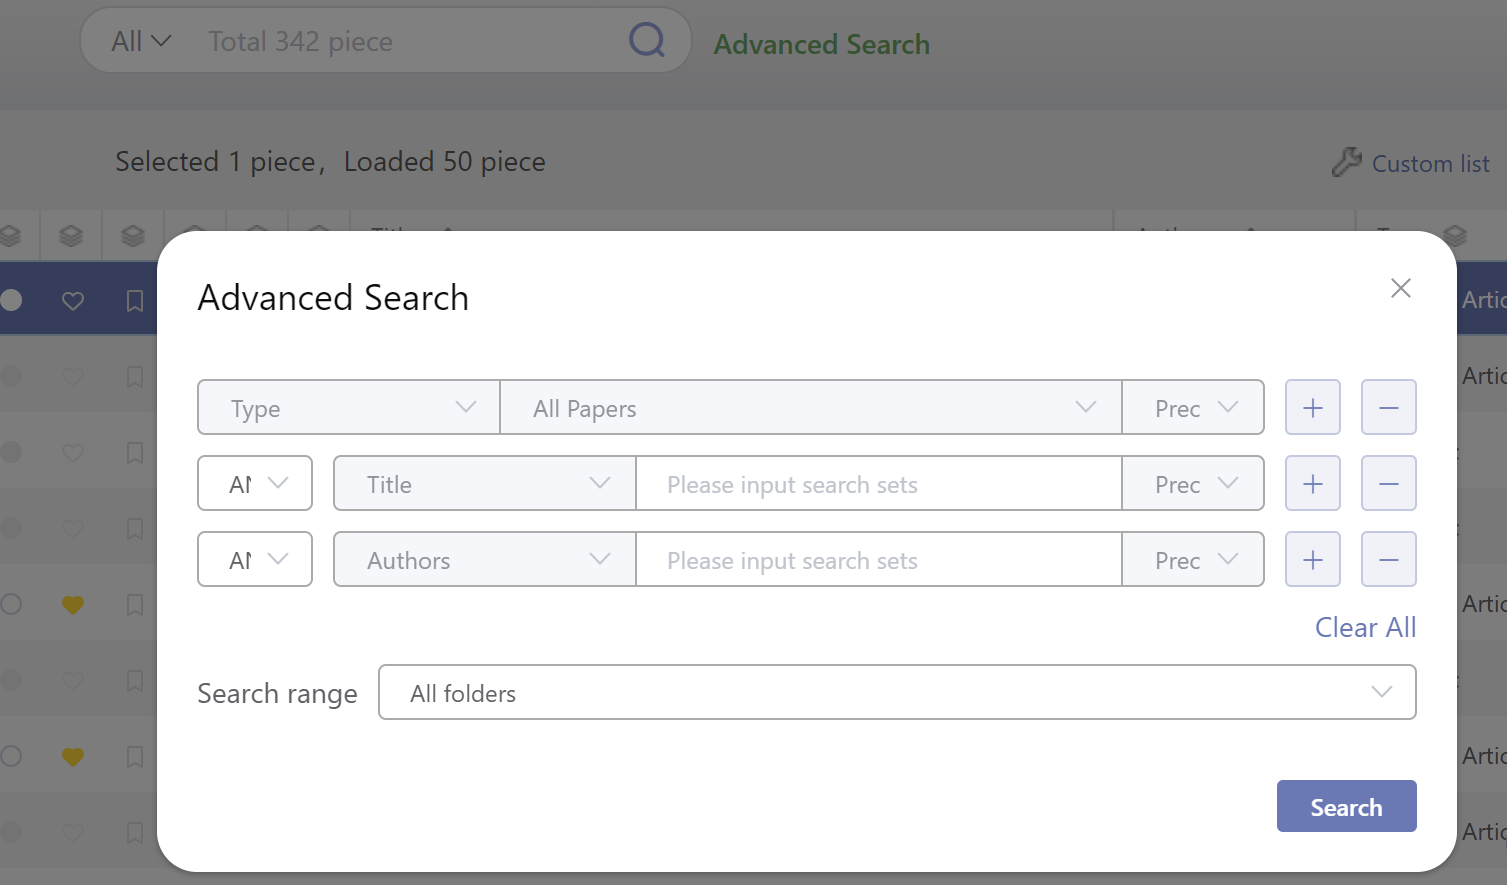1507x885 pixels.
Task: Unfavorite the upper yellow heart row
Action: [72, 604]
